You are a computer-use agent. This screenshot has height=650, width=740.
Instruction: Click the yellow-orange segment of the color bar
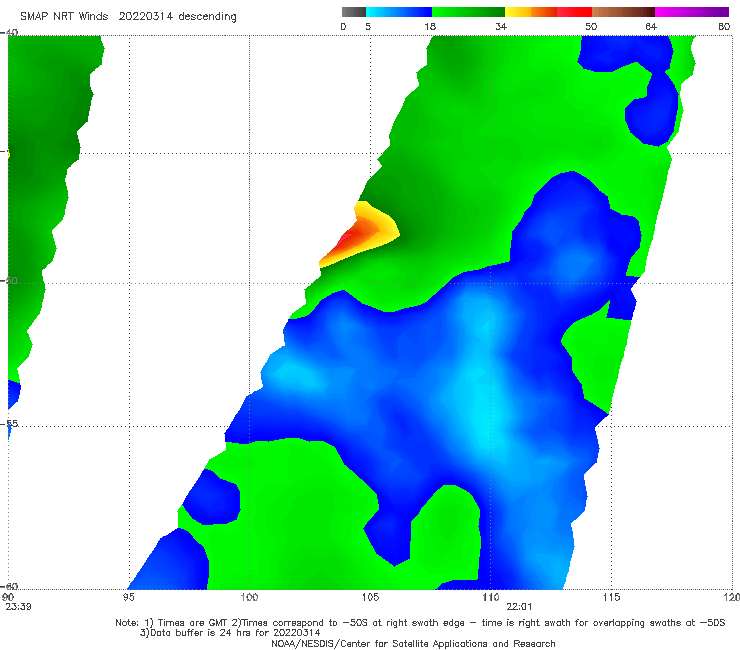[x=530, y=12]
